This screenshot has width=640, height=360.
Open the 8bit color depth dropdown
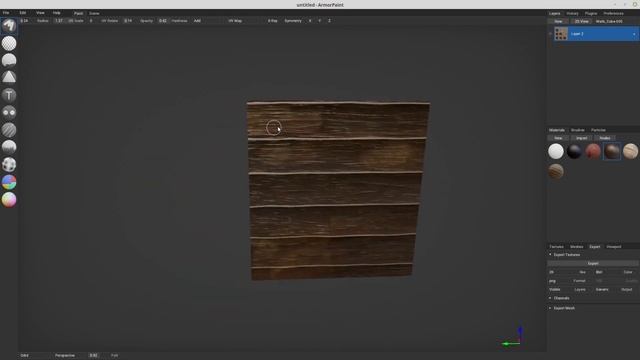(616, 272)
